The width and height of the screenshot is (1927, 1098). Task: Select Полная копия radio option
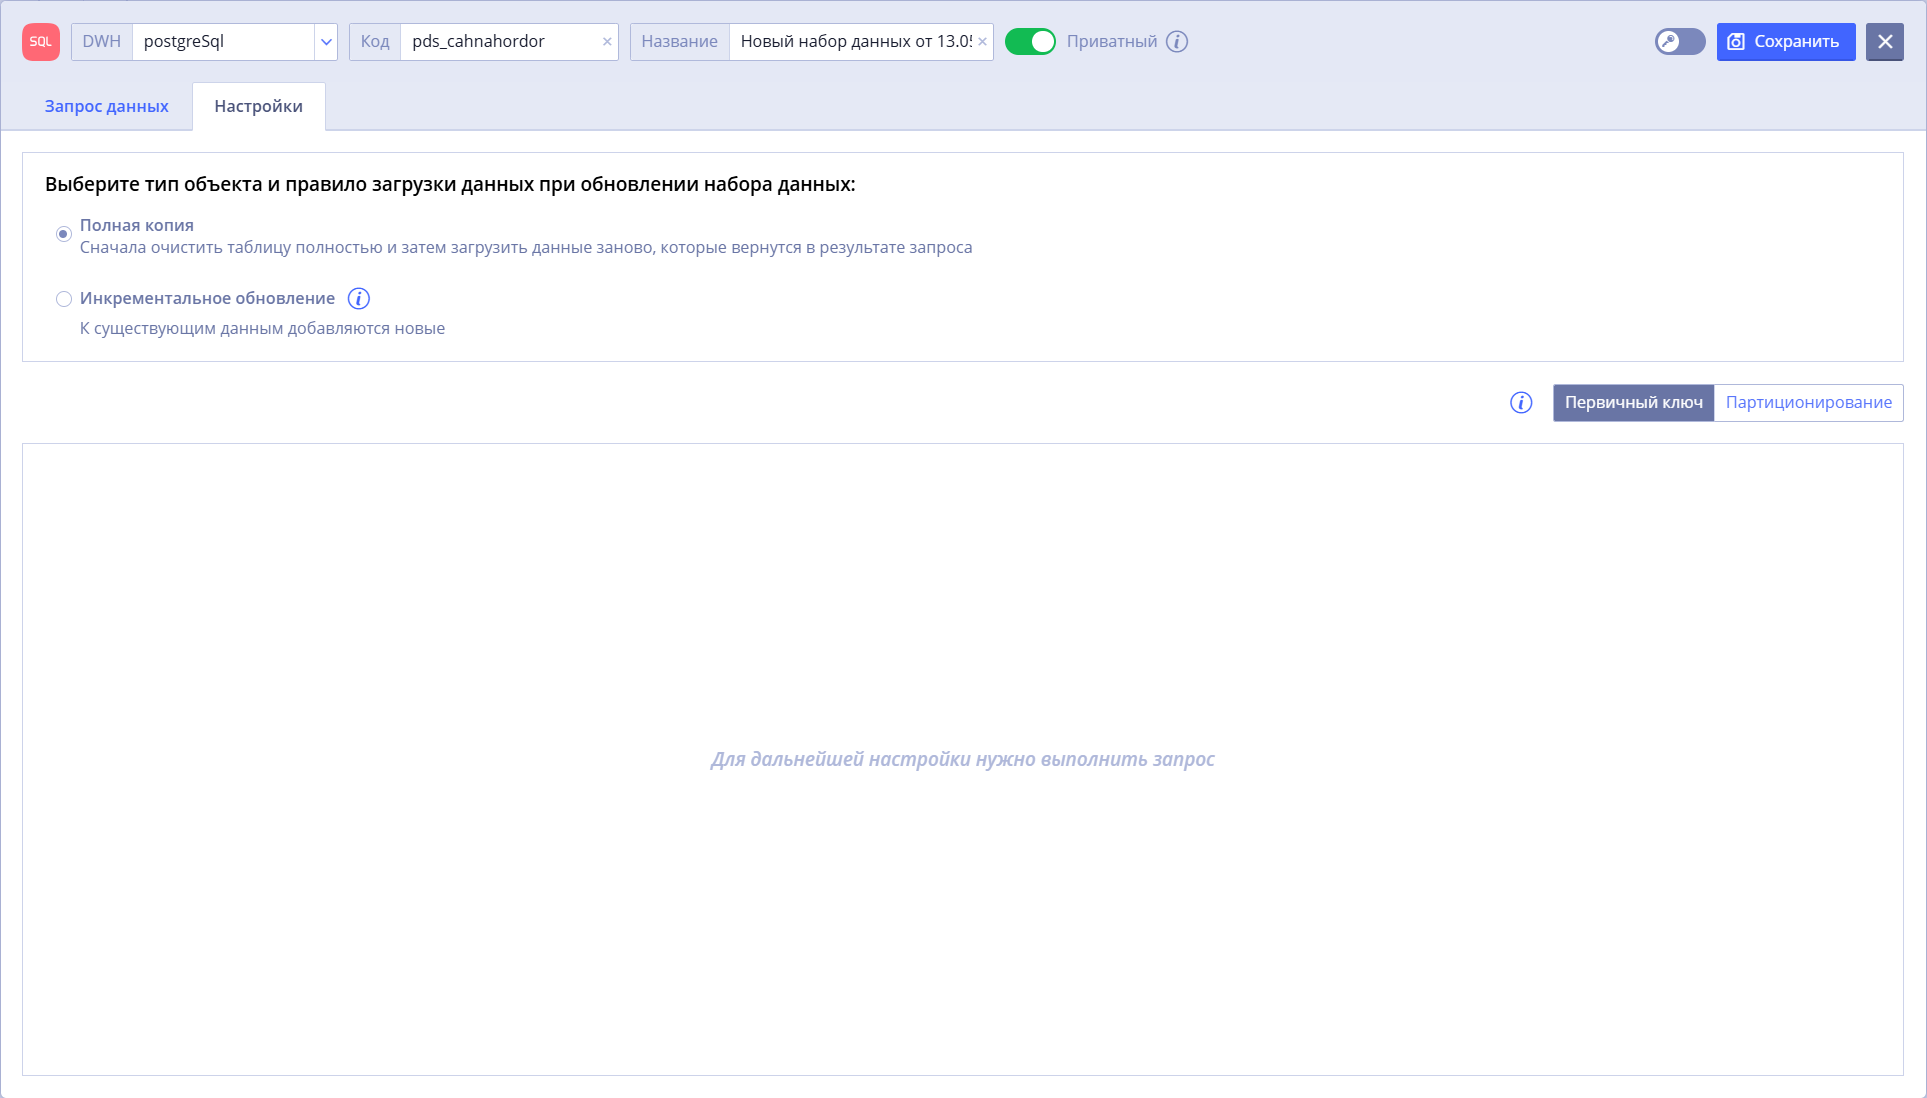(x=64, y=234)
